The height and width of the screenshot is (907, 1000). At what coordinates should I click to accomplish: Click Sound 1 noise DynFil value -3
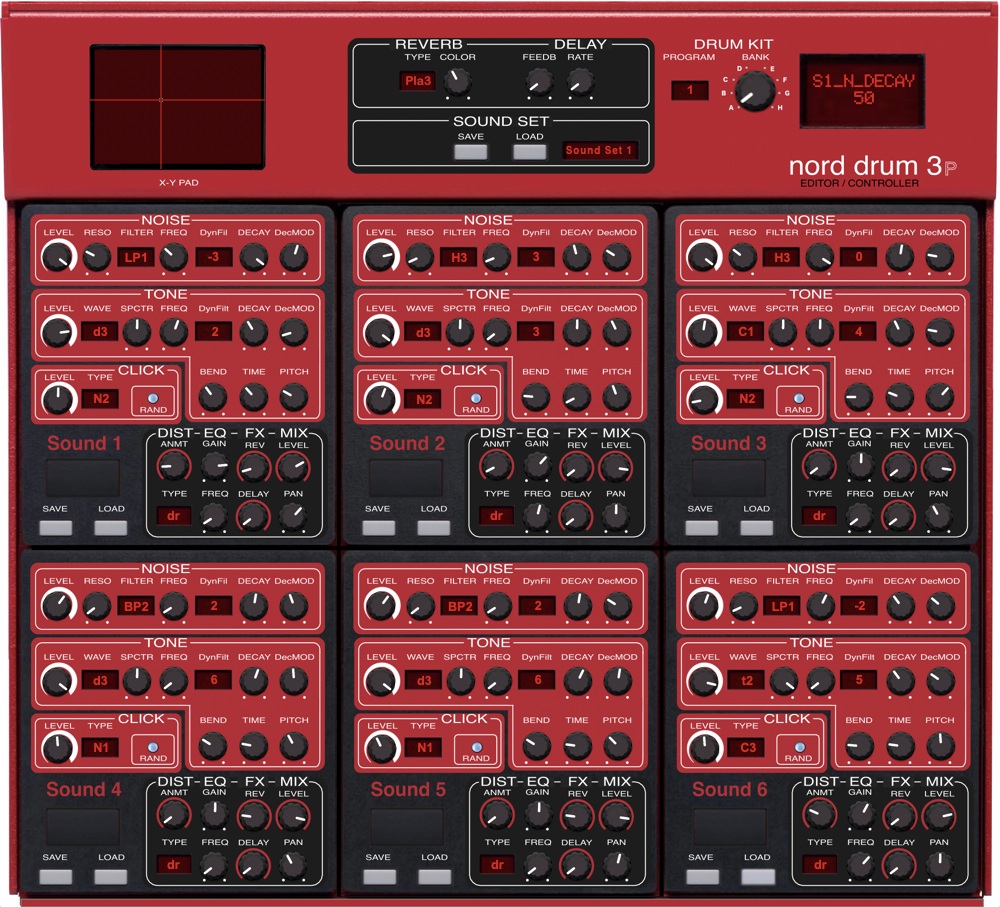click(x=214, y=257)
